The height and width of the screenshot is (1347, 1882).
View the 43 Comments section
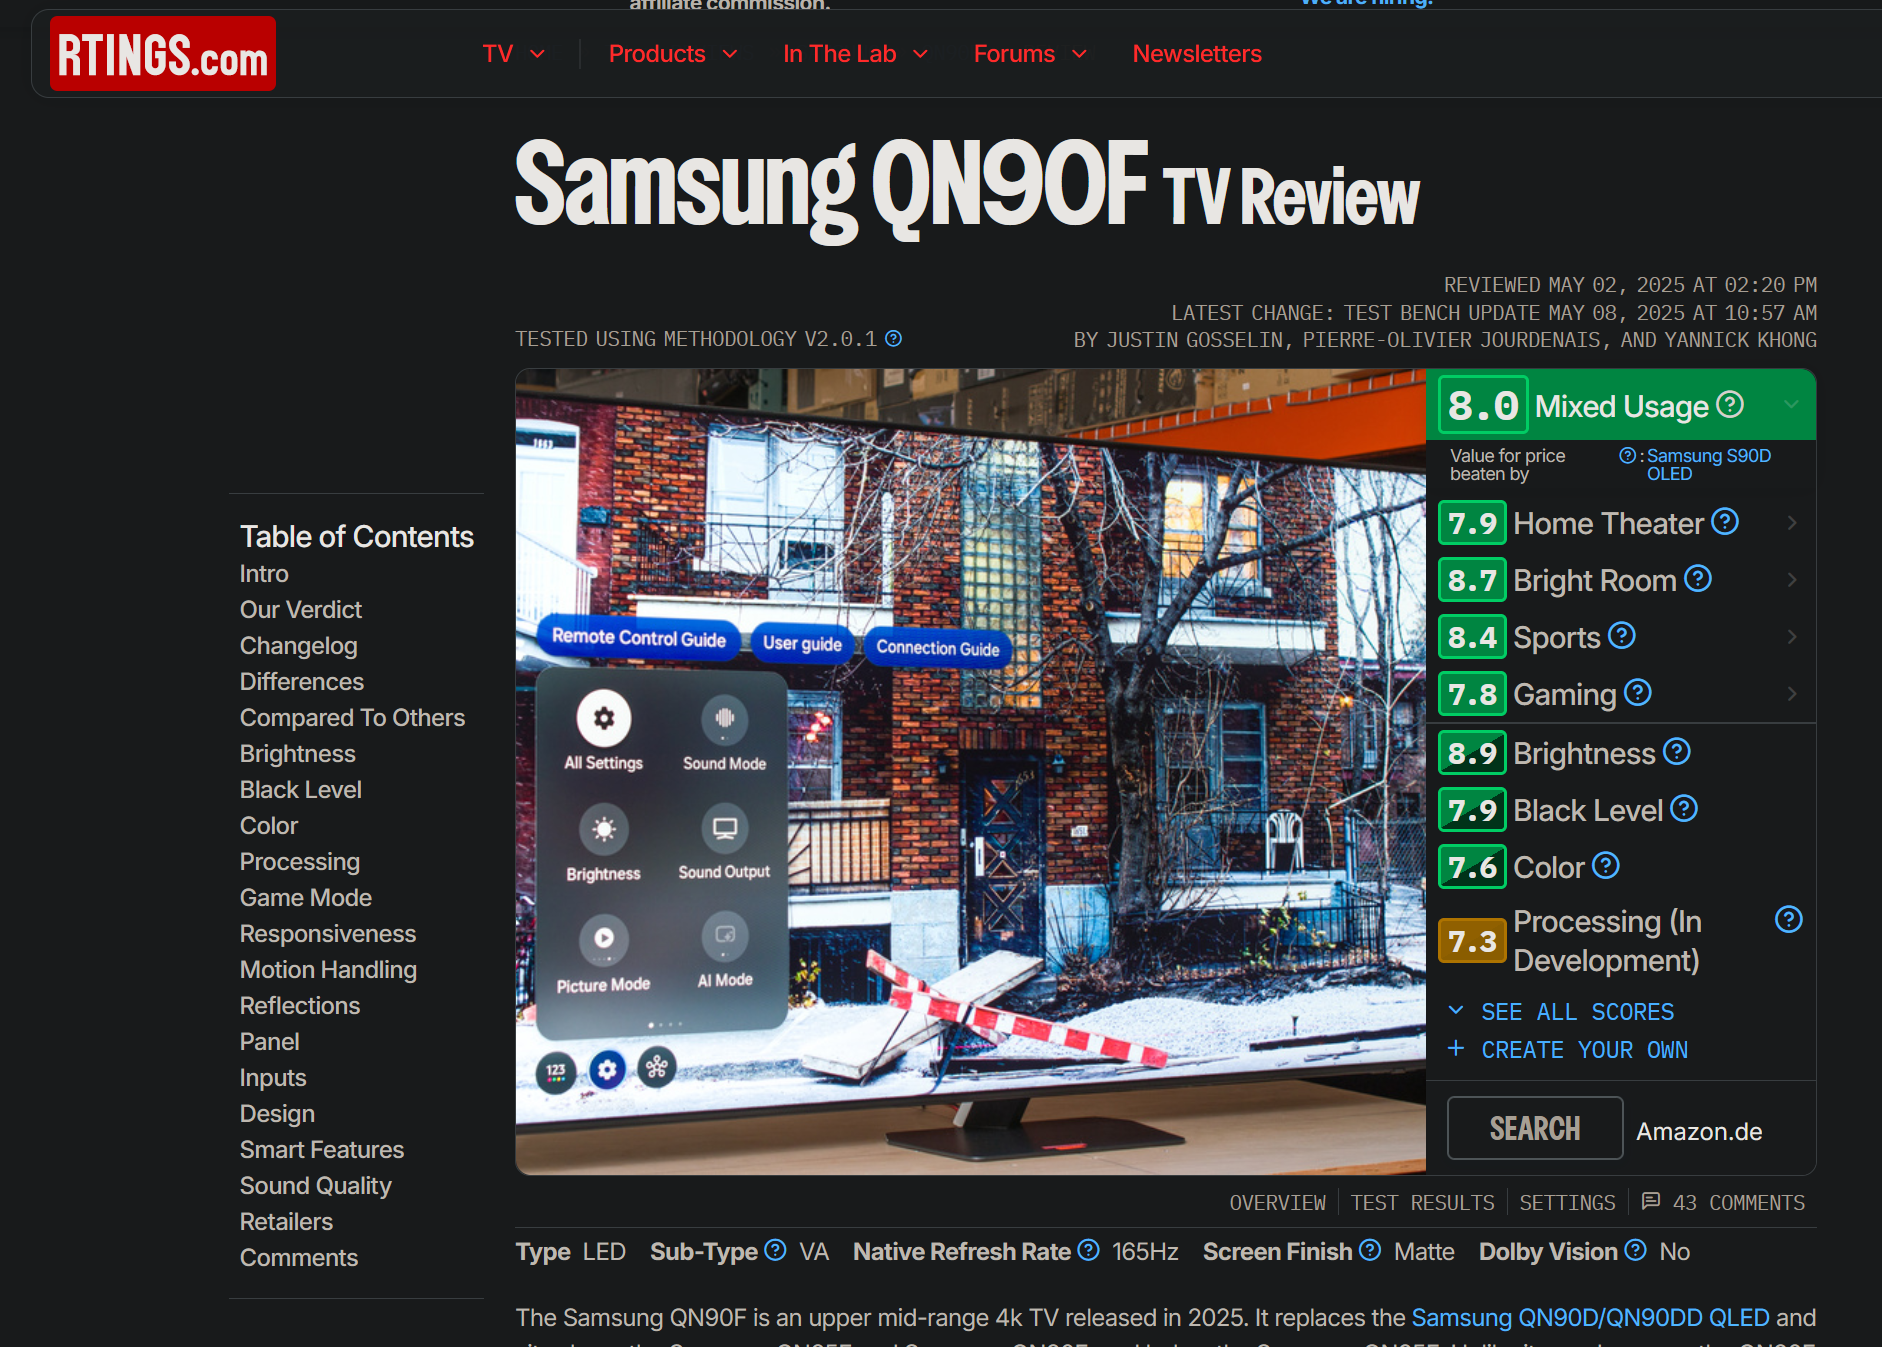click(1725, 1203)
